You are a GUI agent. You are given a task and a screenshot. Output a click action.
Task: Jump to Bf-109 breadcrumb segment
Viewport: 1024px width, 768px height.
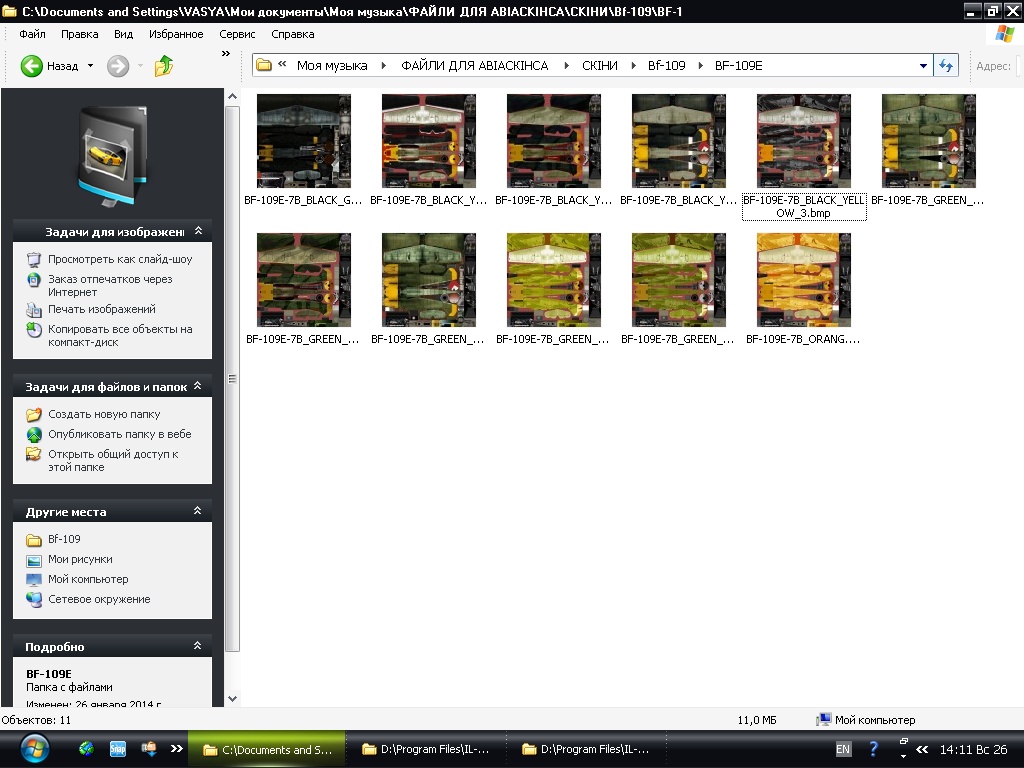click(x=667, y=65)
